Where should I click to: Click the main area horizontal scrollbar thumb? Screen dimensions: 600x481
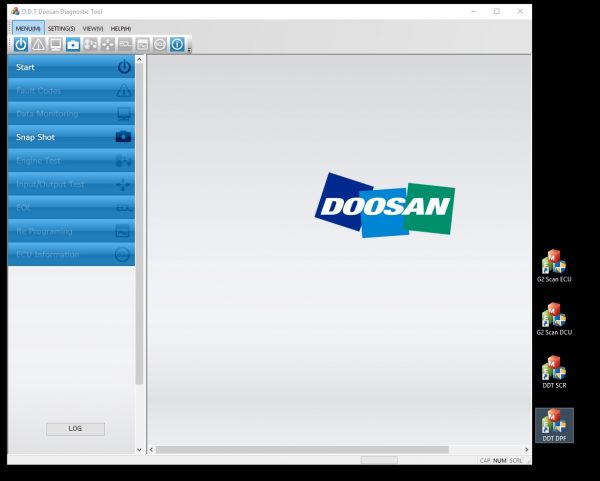coord(302,450)
